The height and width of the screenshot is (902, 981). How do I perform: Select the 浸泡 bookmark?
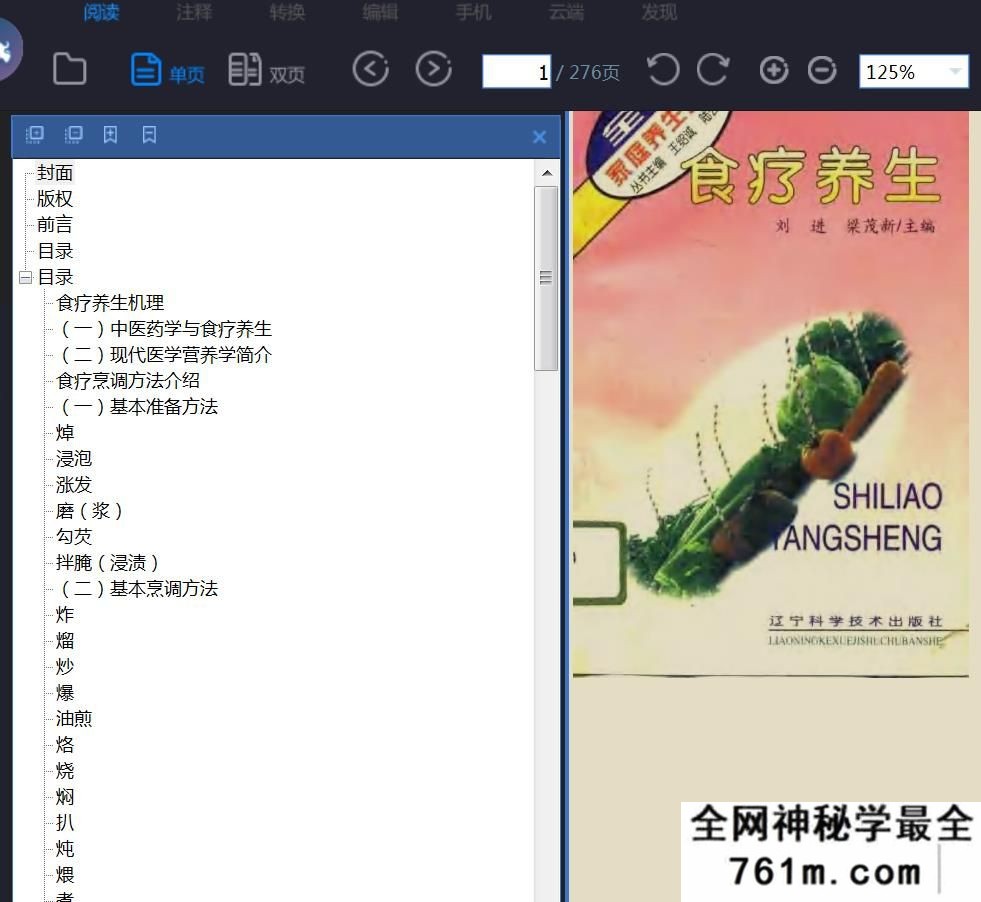[x=74, y=459]
